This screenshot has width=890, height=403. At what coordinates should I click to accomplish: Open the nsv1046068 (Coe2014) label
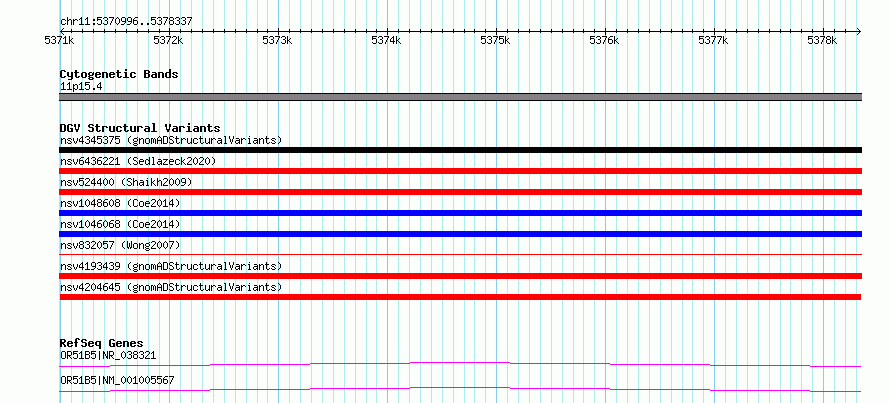pos(120,224)
